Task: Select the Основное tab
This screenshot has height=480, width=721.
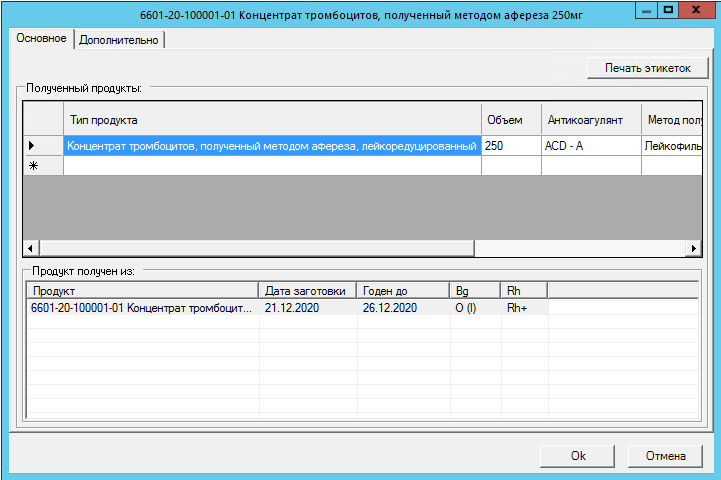Action: point(41,38)
